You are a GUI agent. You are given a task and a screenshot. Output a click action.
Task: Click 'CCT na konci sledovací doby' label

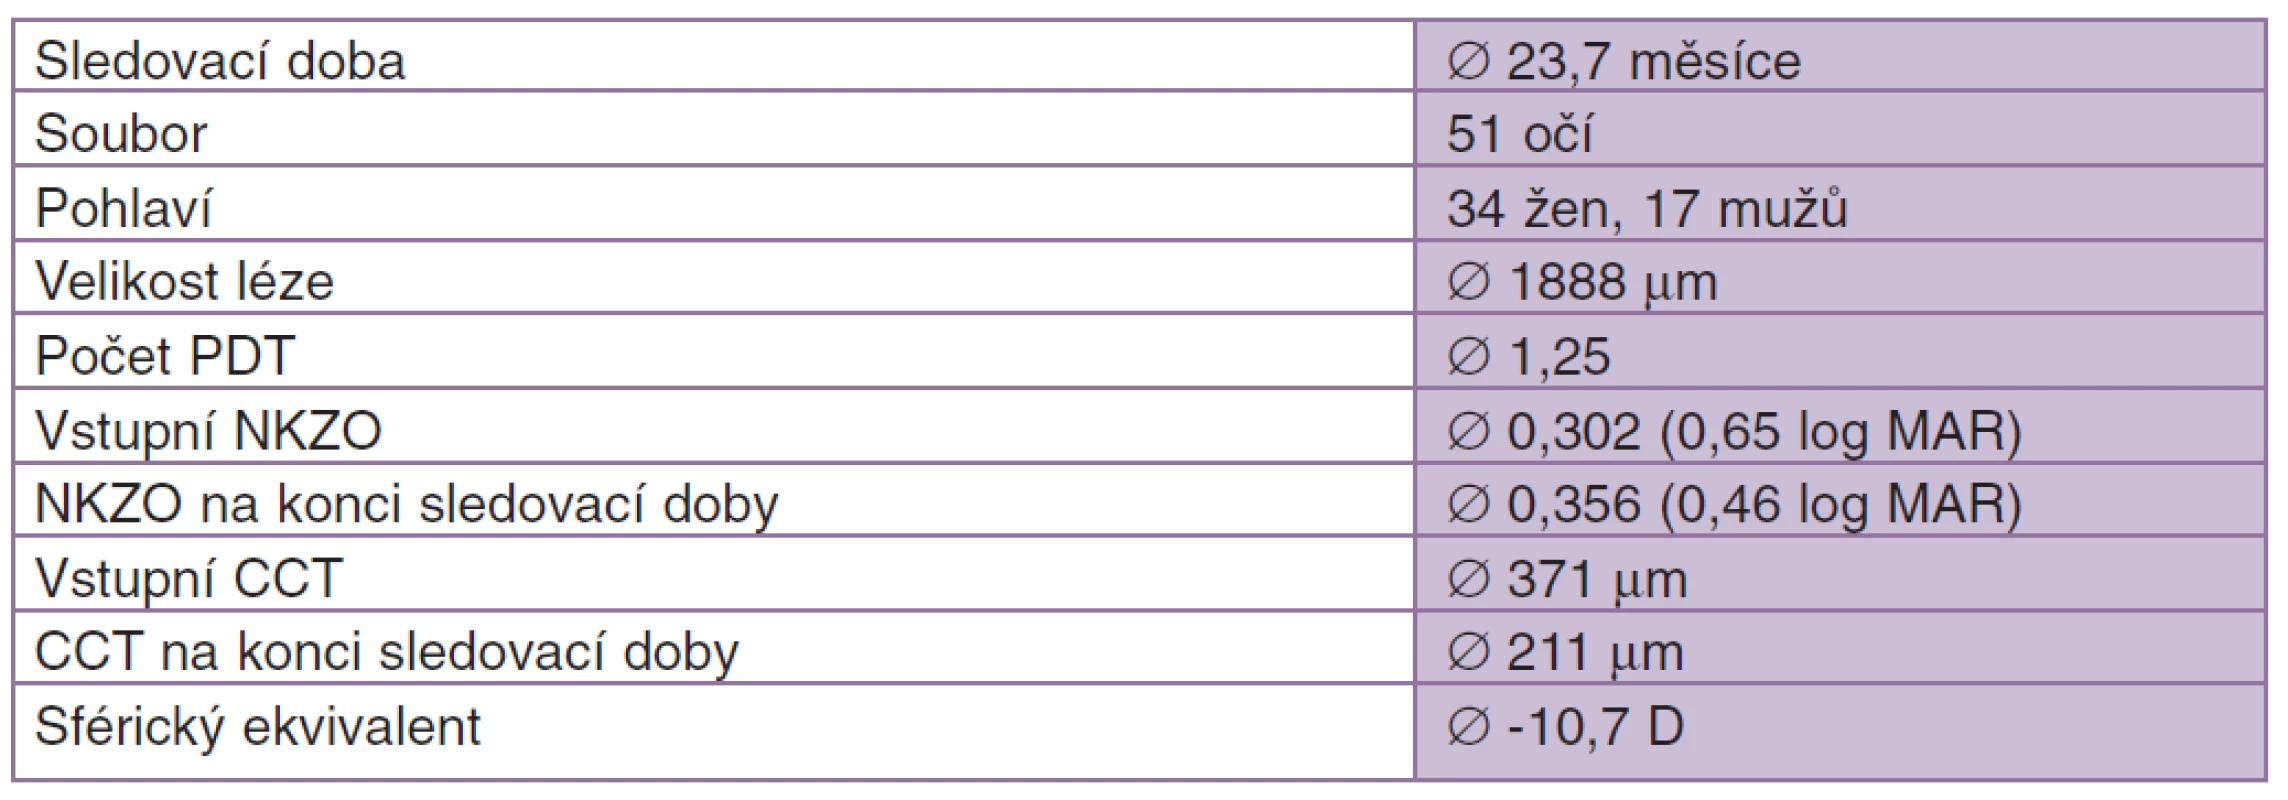tap(386, 652)
